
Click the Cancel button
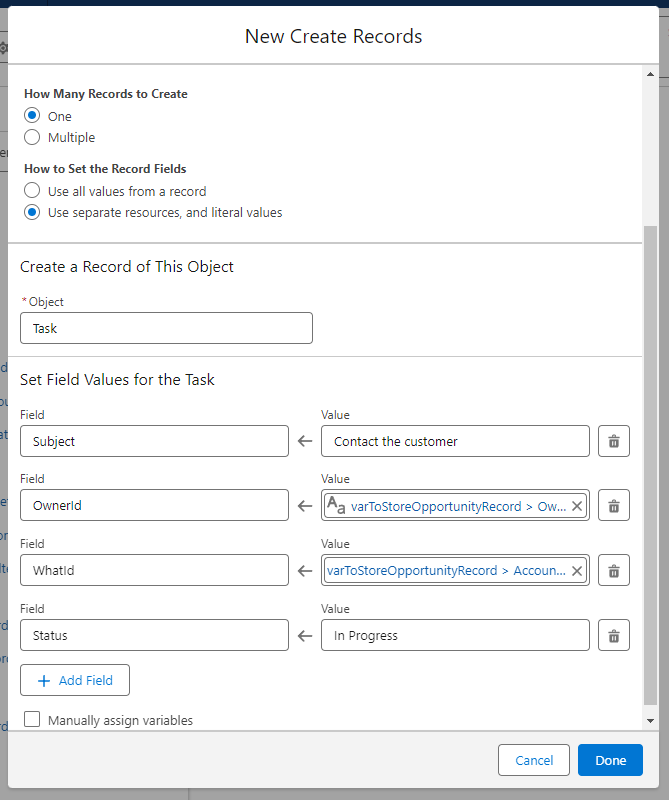coord(534,760)
